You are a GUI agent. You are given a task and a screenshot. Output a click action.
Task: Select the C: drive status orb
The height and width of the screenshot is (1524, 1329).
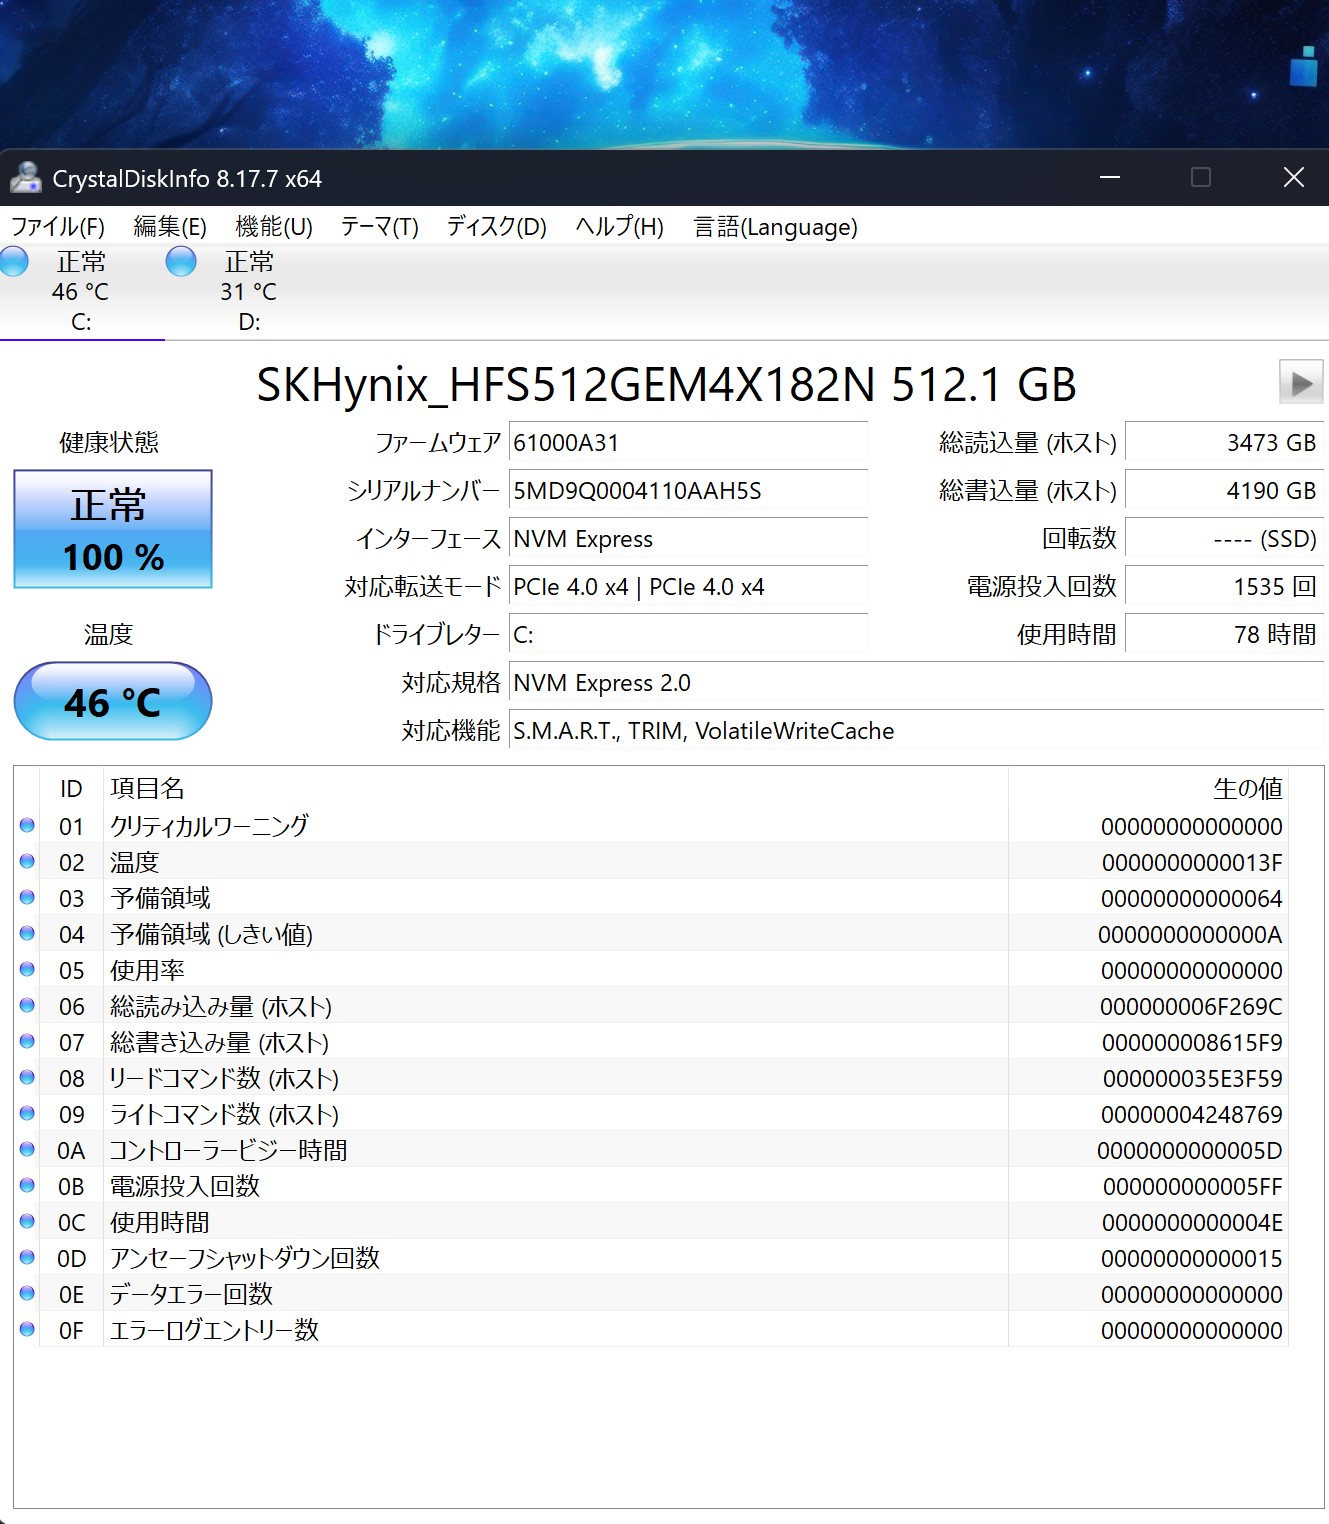click(14, 262)
